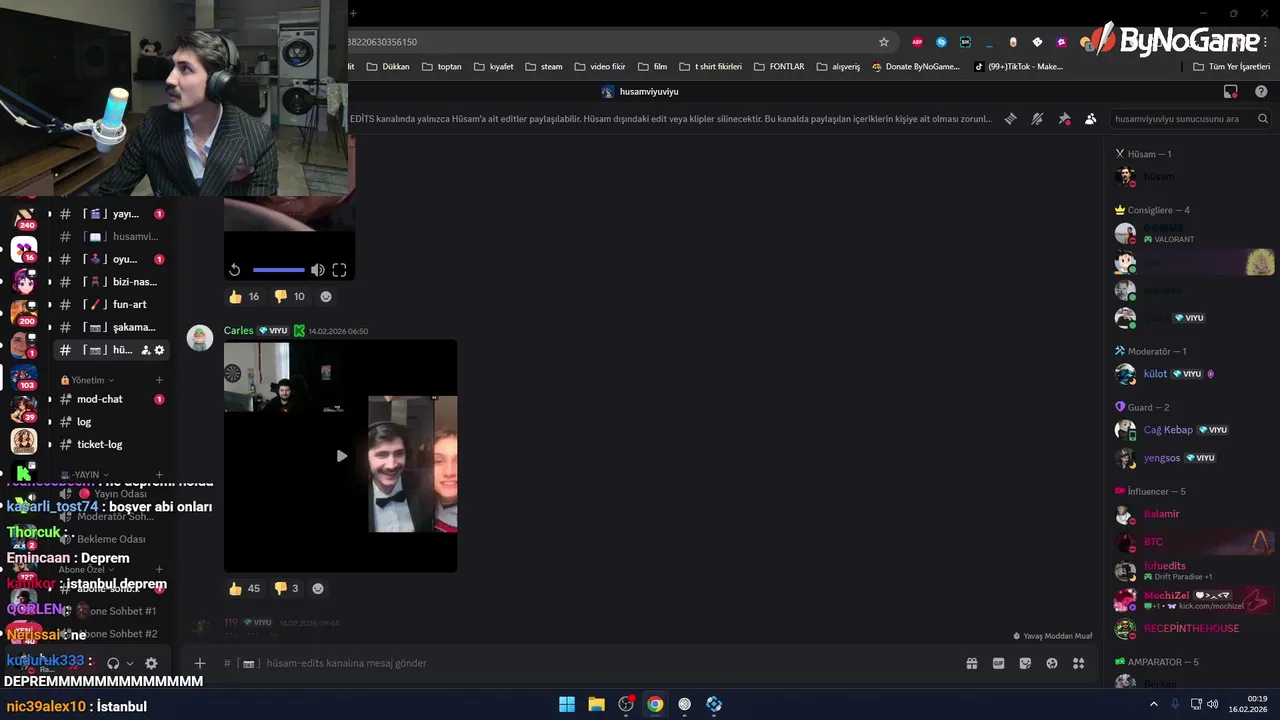Open the Threads icon in channel header
This screenshot has height=720, width=1280.
point(1011,118)
